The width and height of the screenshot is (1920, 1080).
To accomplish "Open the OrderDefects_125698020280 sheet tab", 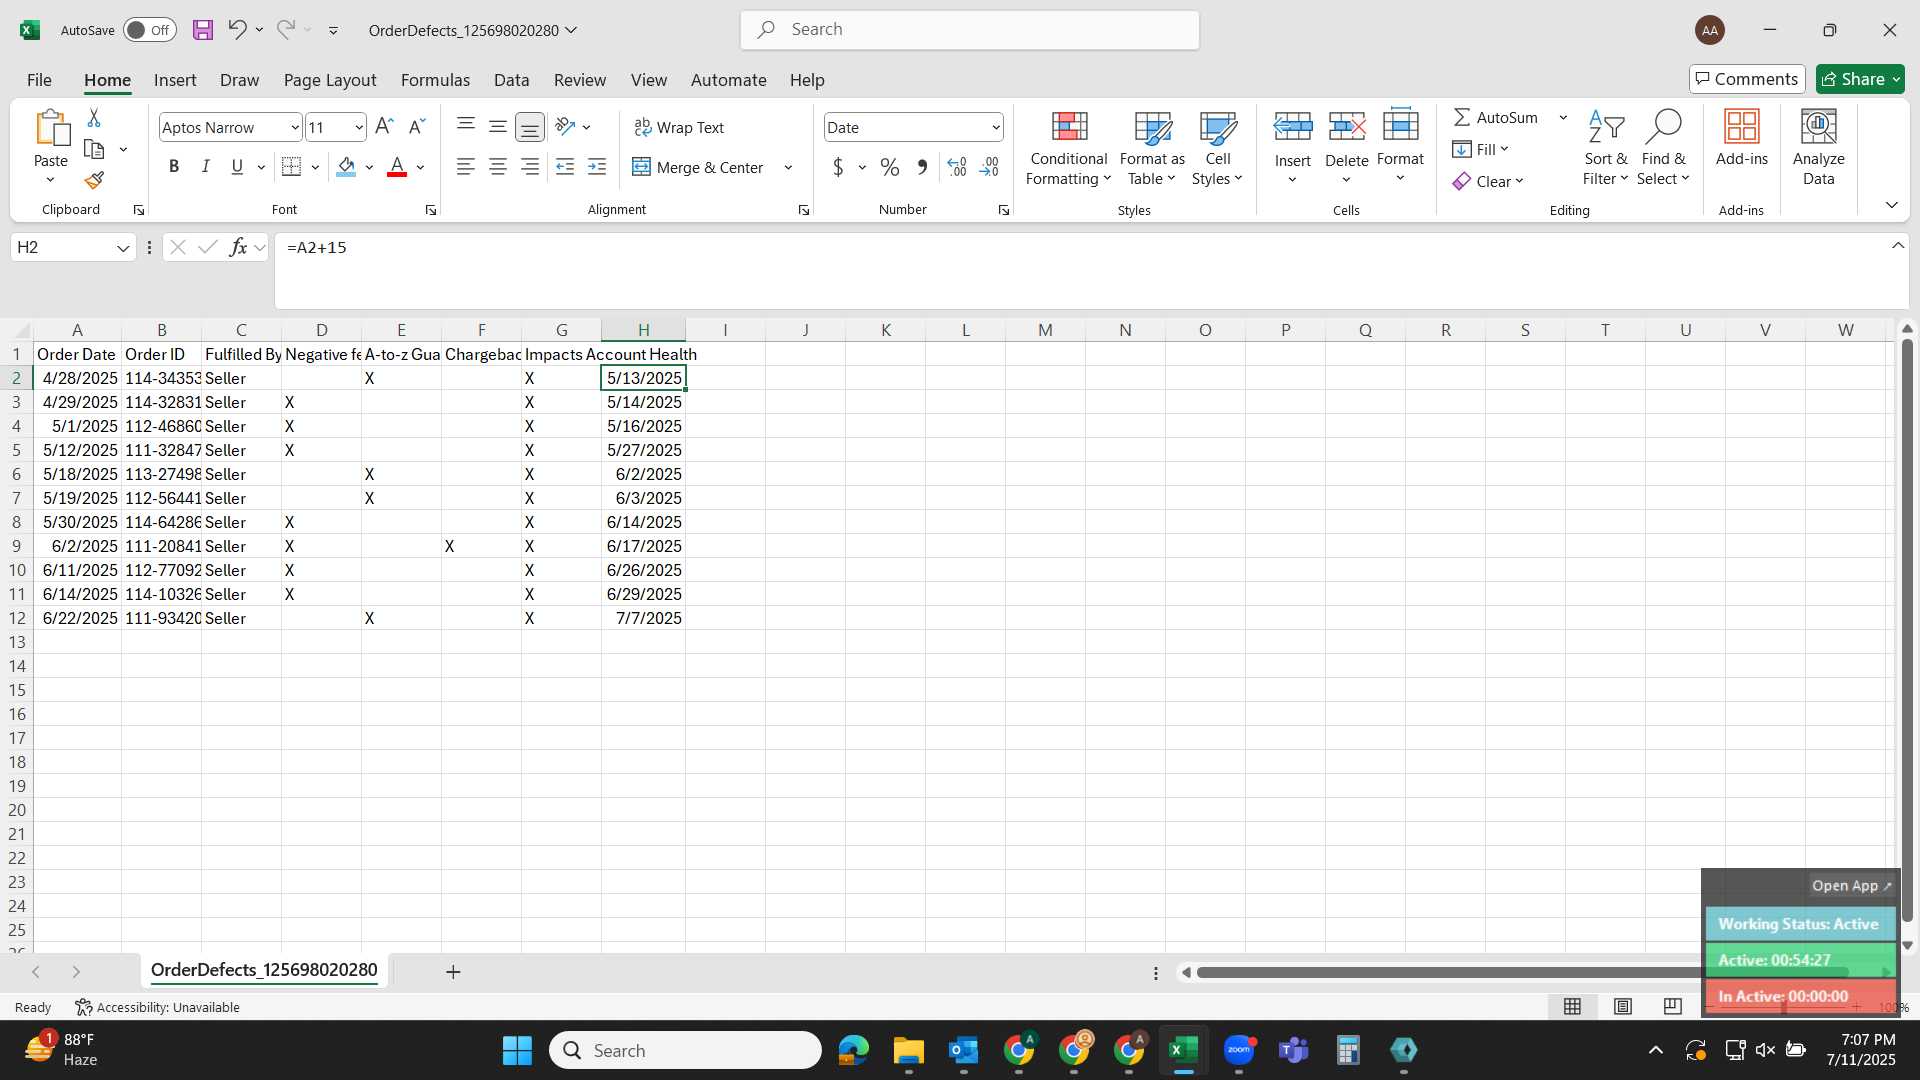I will coord(264,970).
